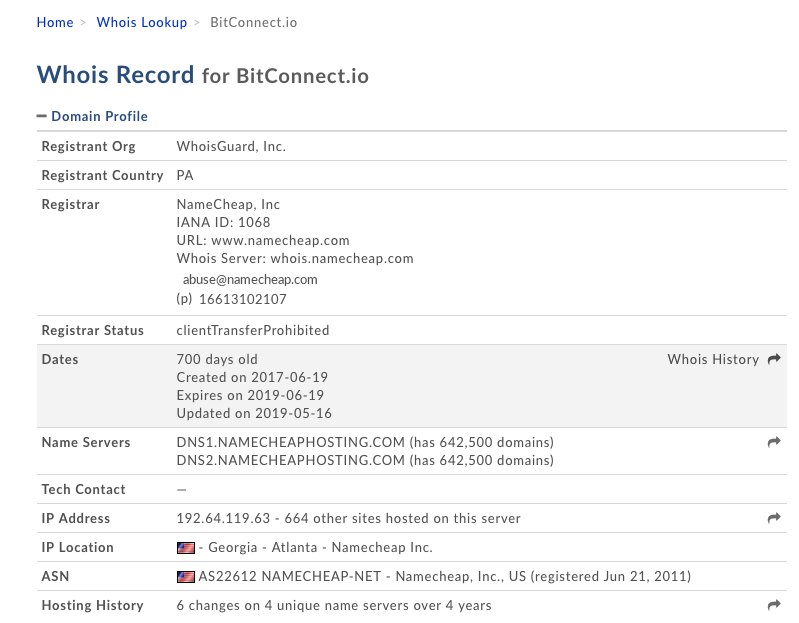Select the 700 days old text

[217, 359]
